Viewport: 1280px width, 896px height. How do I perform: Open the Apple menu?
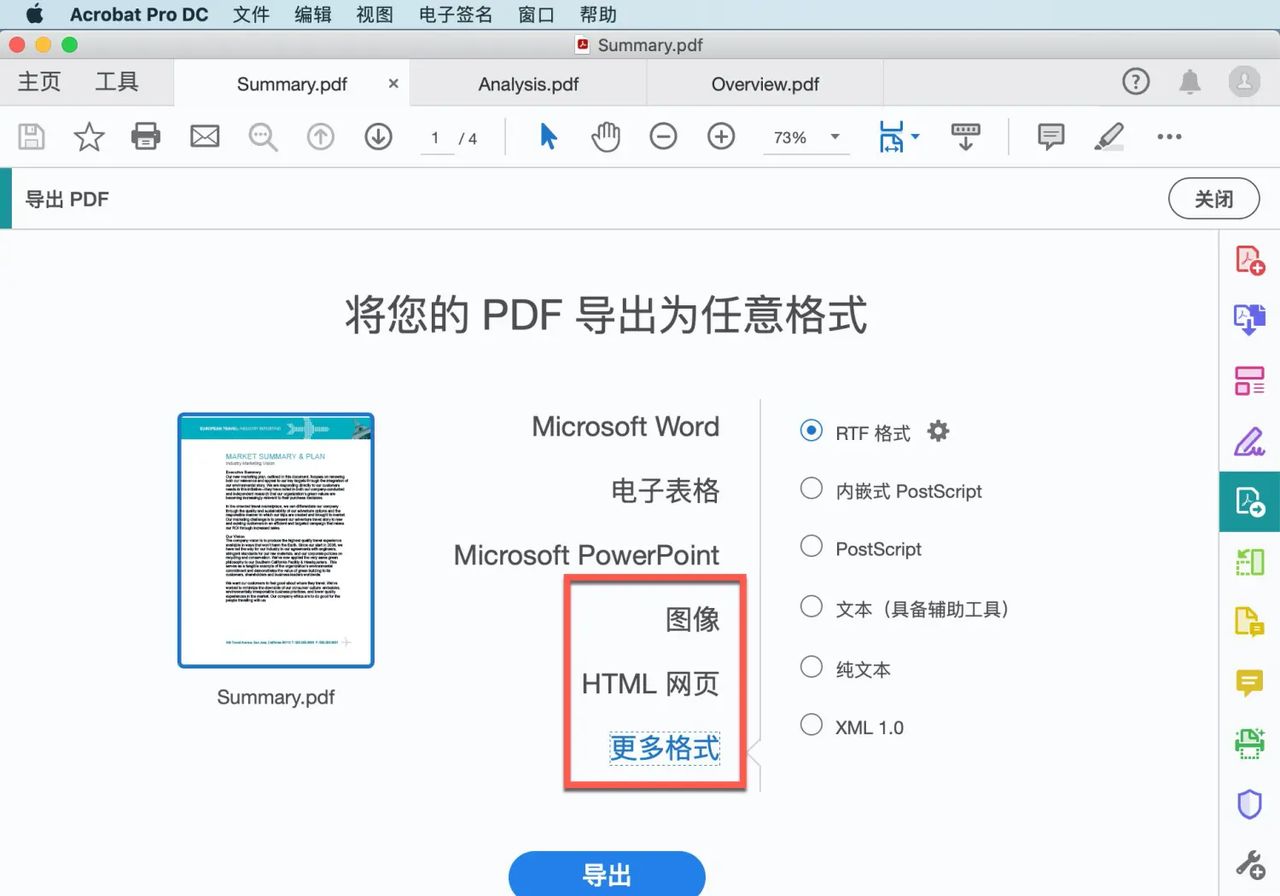pyautogui.click(x=35, y=14)
